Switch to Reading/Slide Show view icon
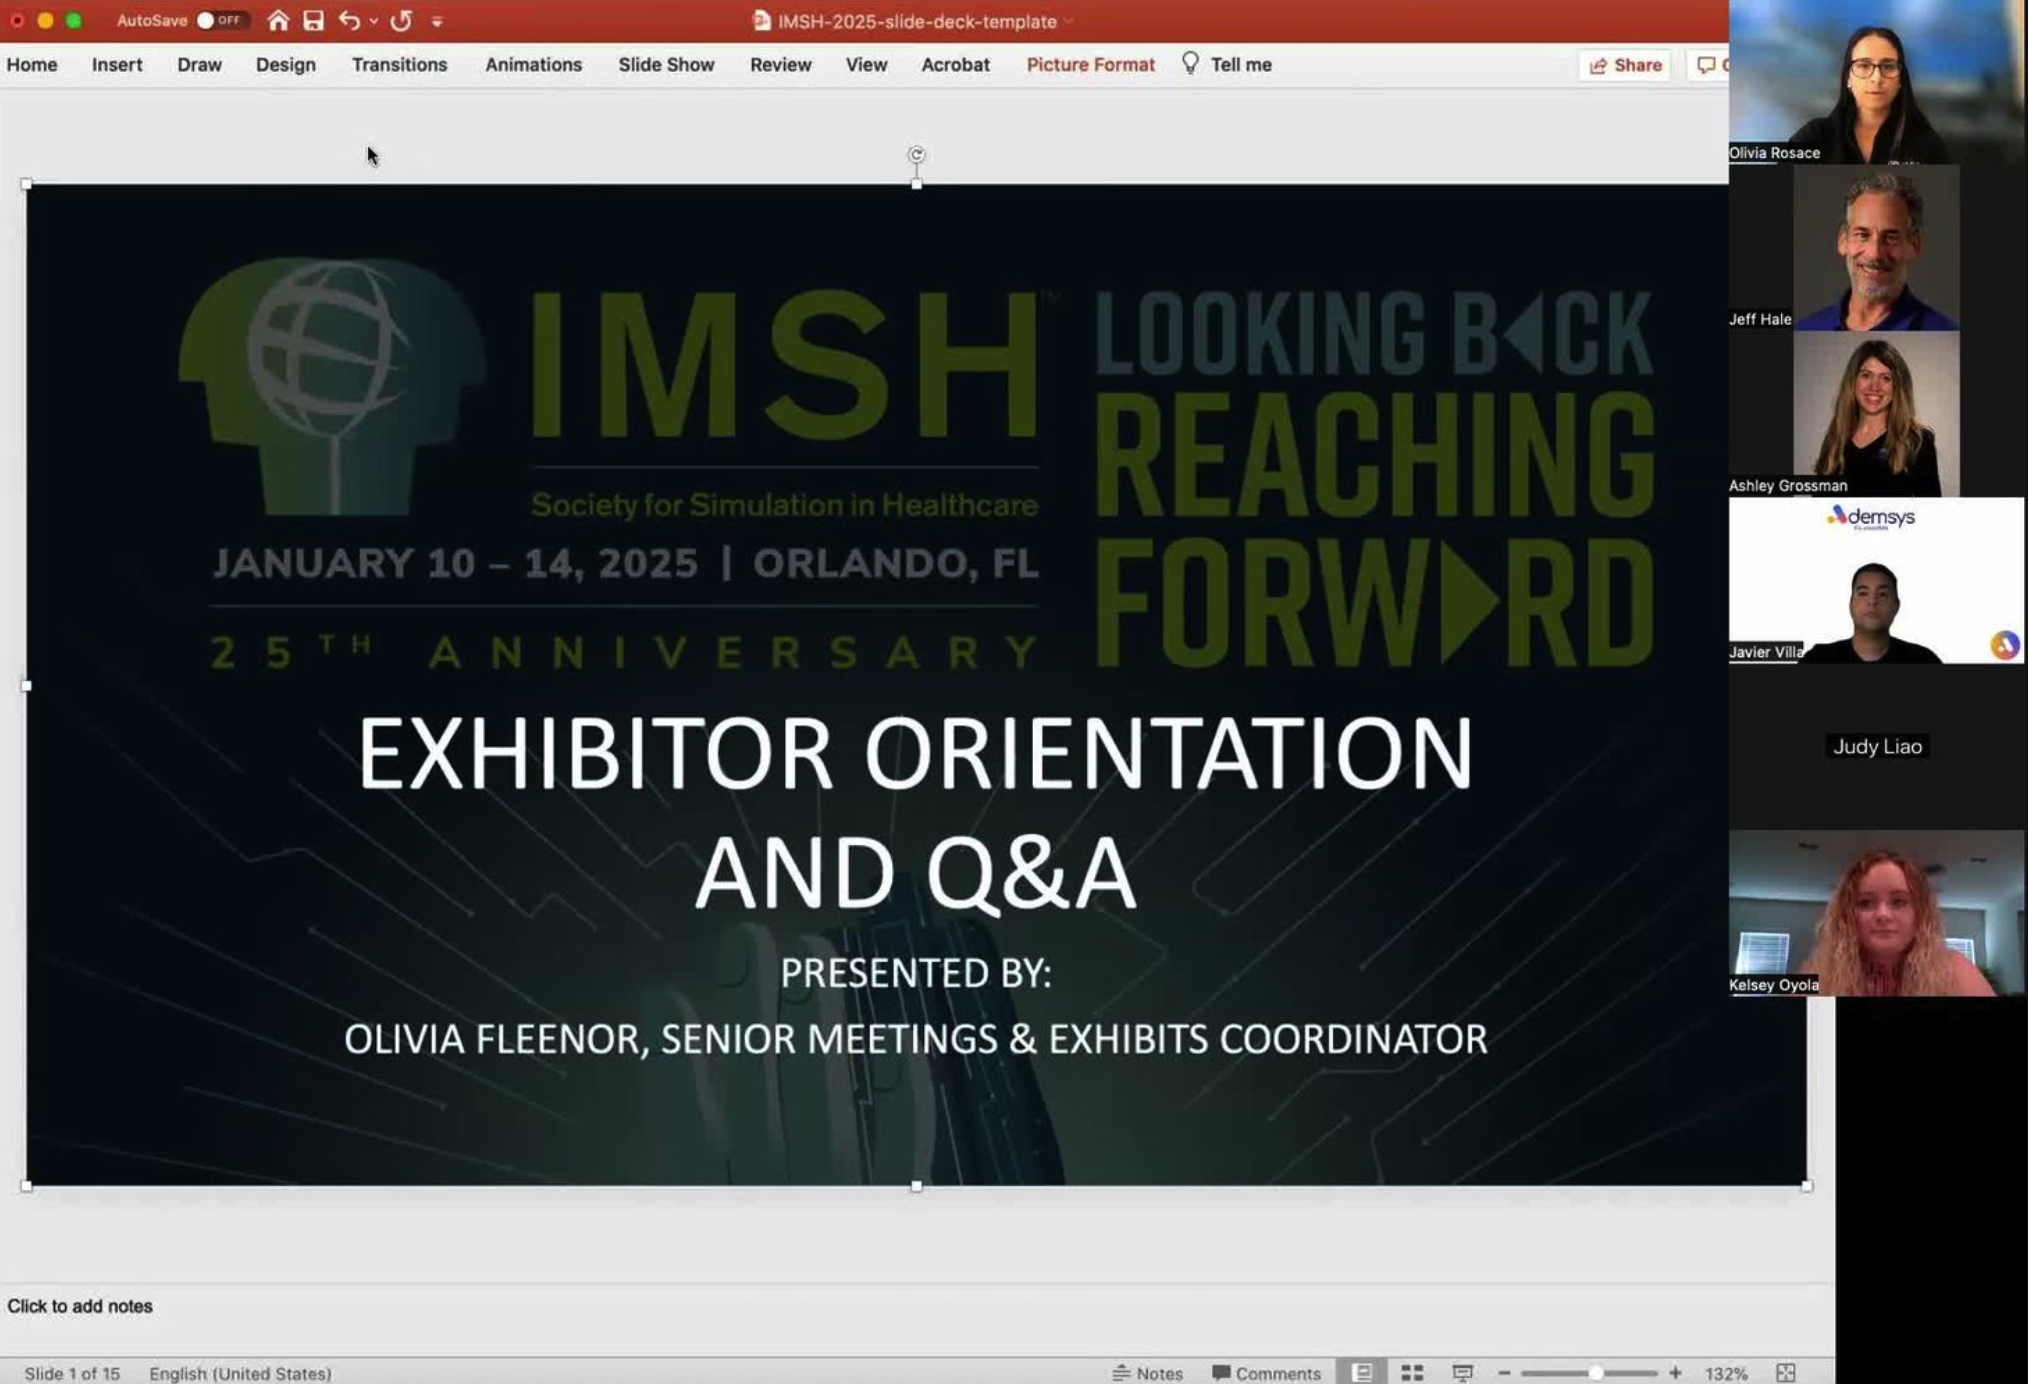 (1462, 1373)
